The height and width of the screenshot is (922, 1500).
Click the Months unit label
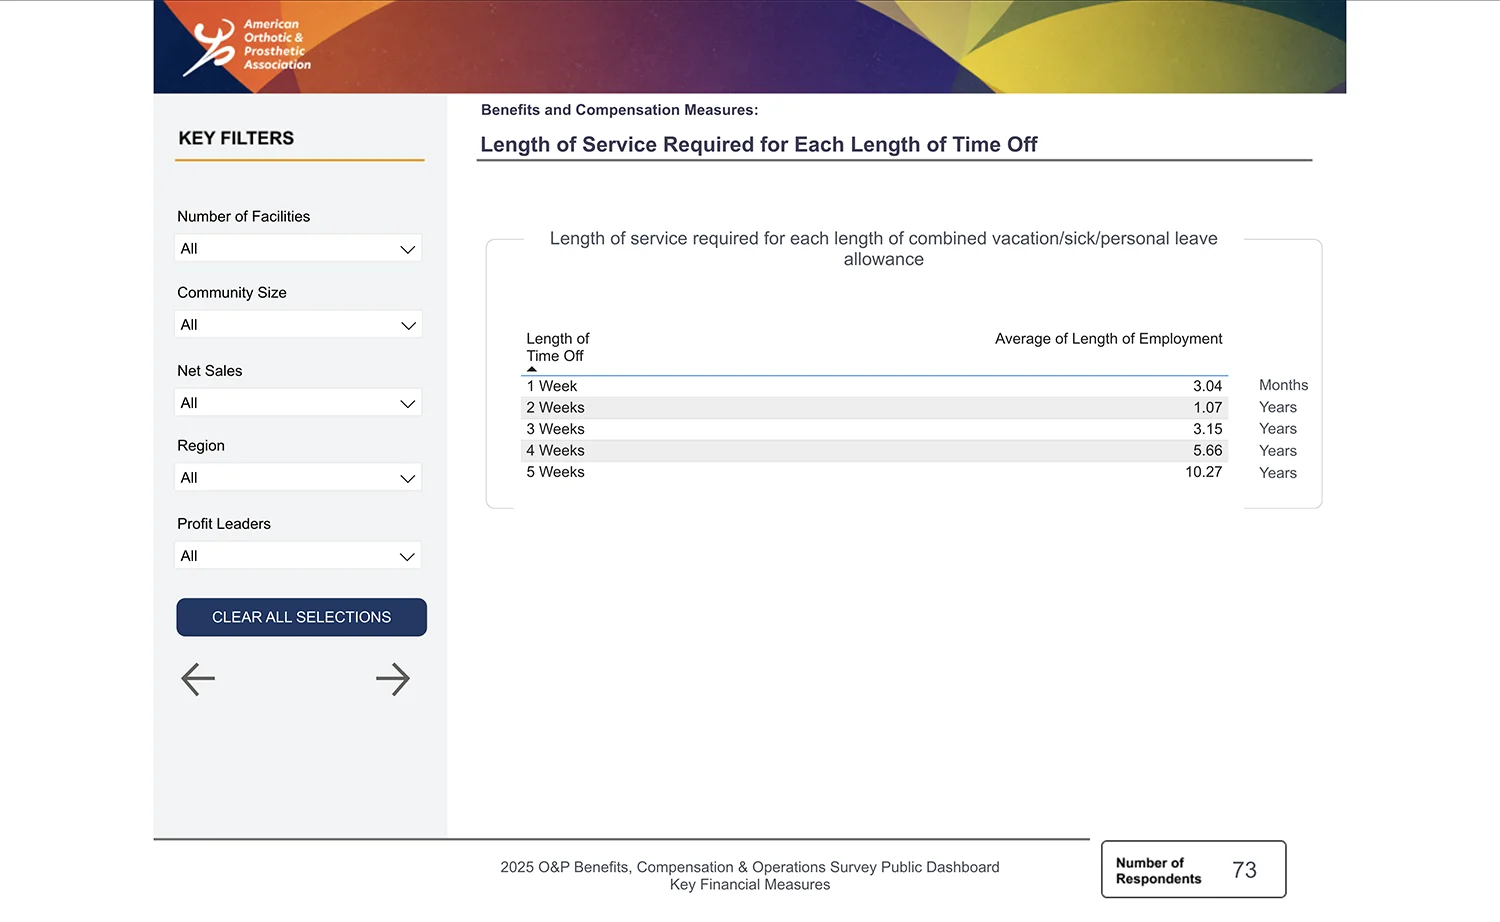pos(1283,385)
